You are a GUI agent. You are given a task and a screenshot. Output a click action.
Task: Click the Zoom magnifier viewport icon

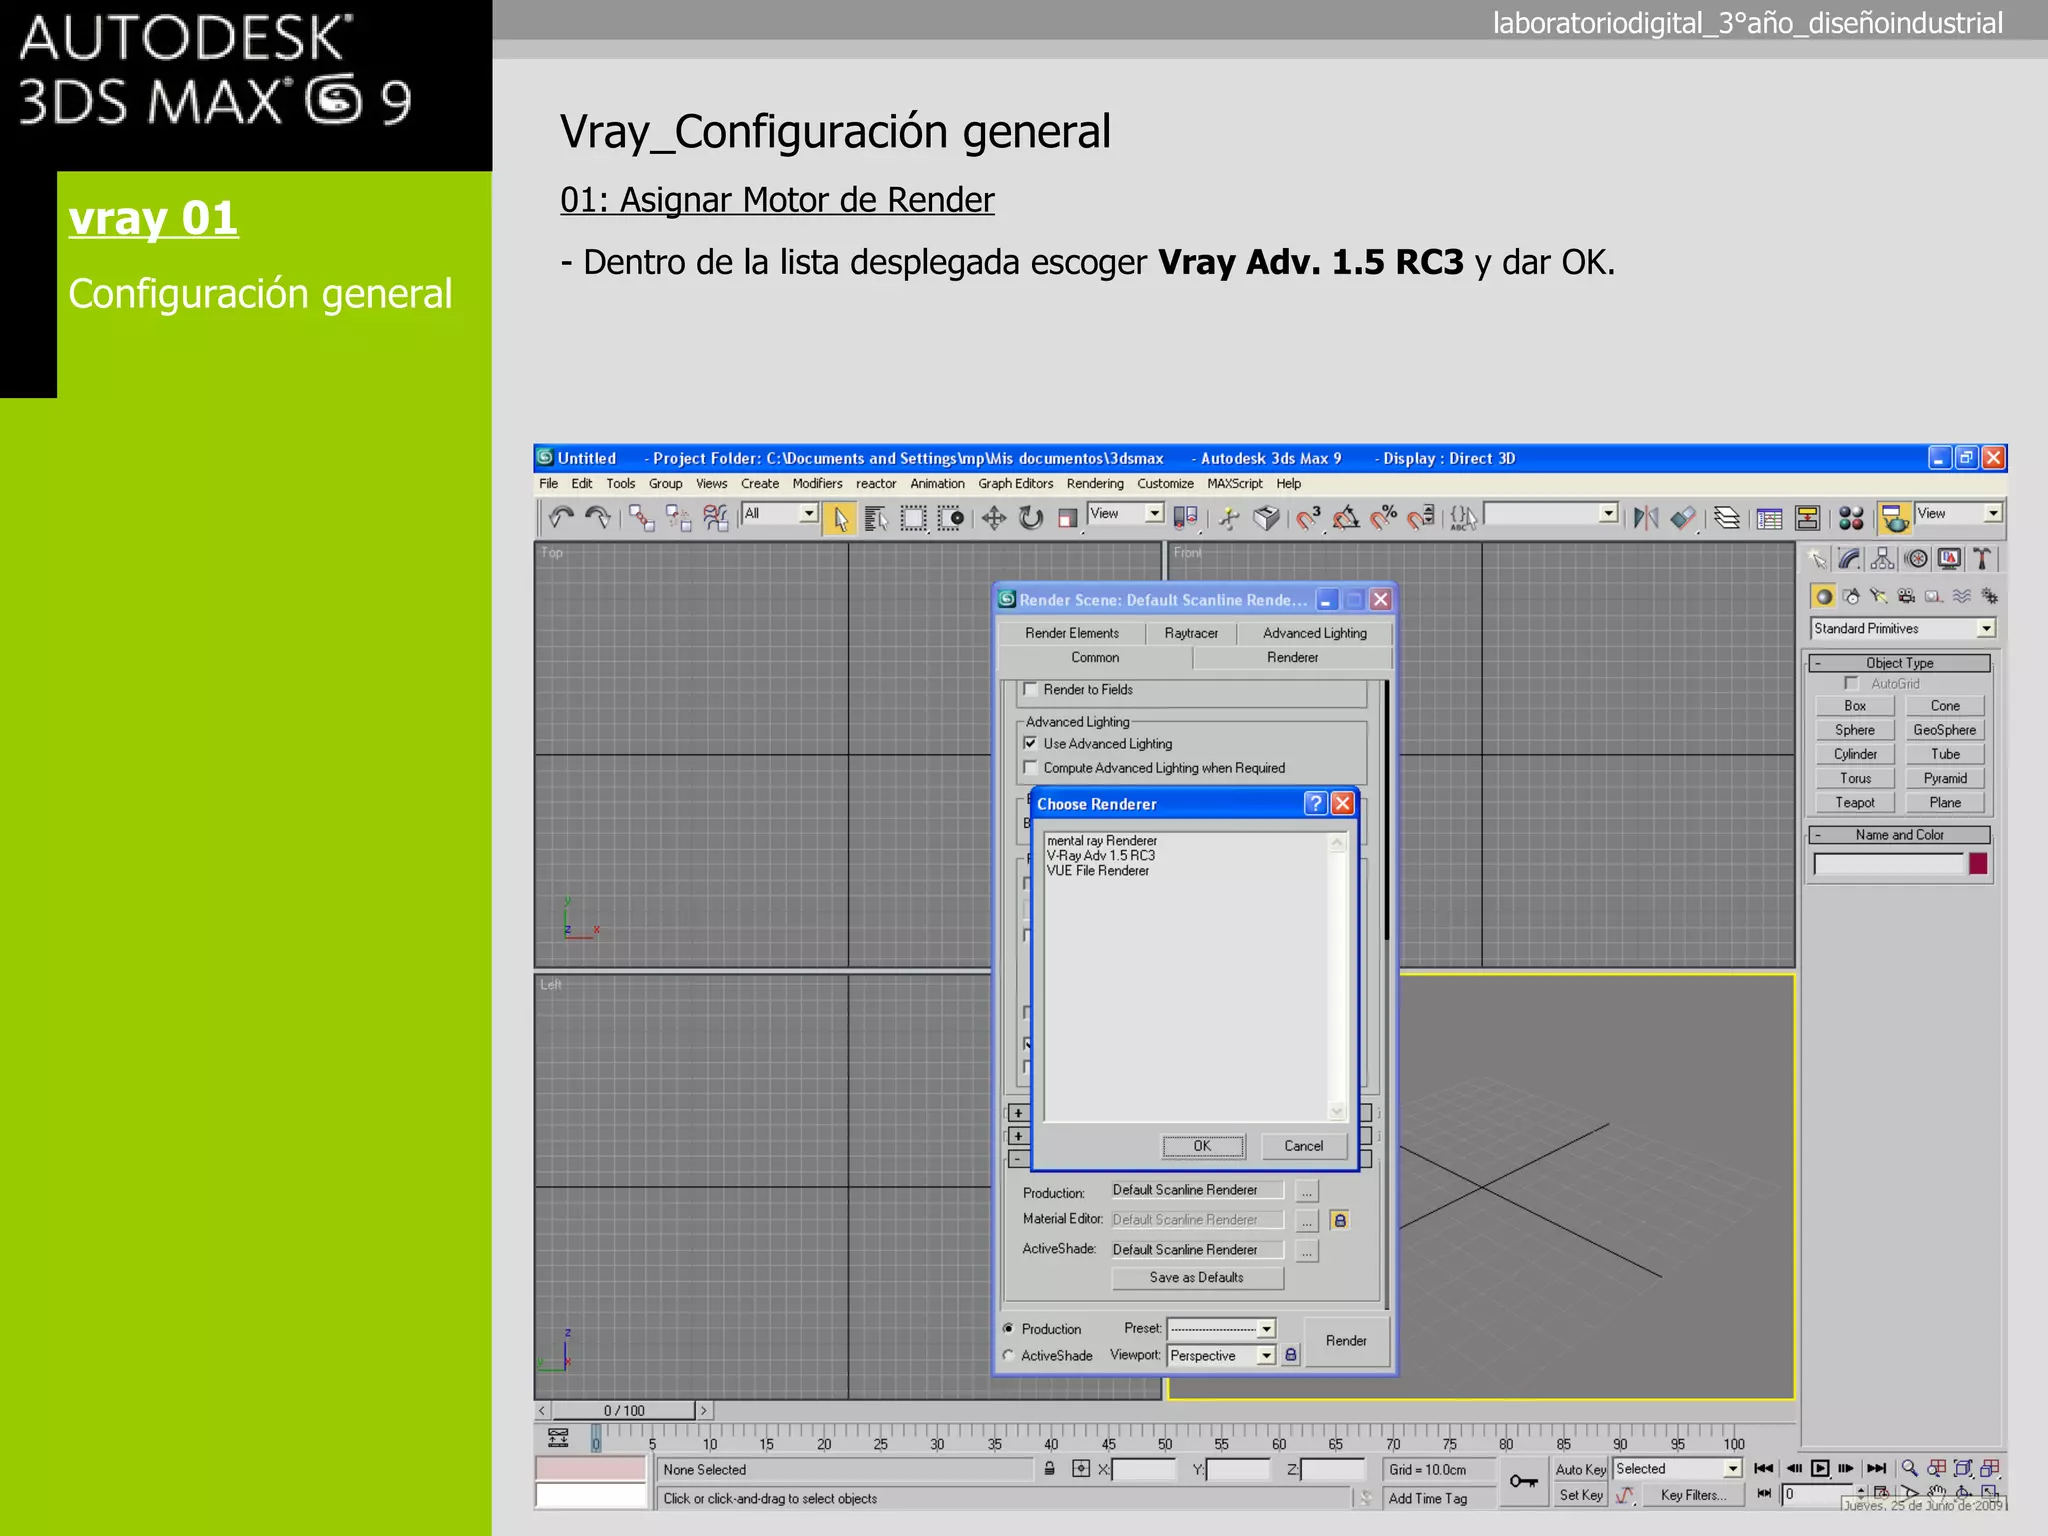pyautogui.click(x=1909, y=1468)
